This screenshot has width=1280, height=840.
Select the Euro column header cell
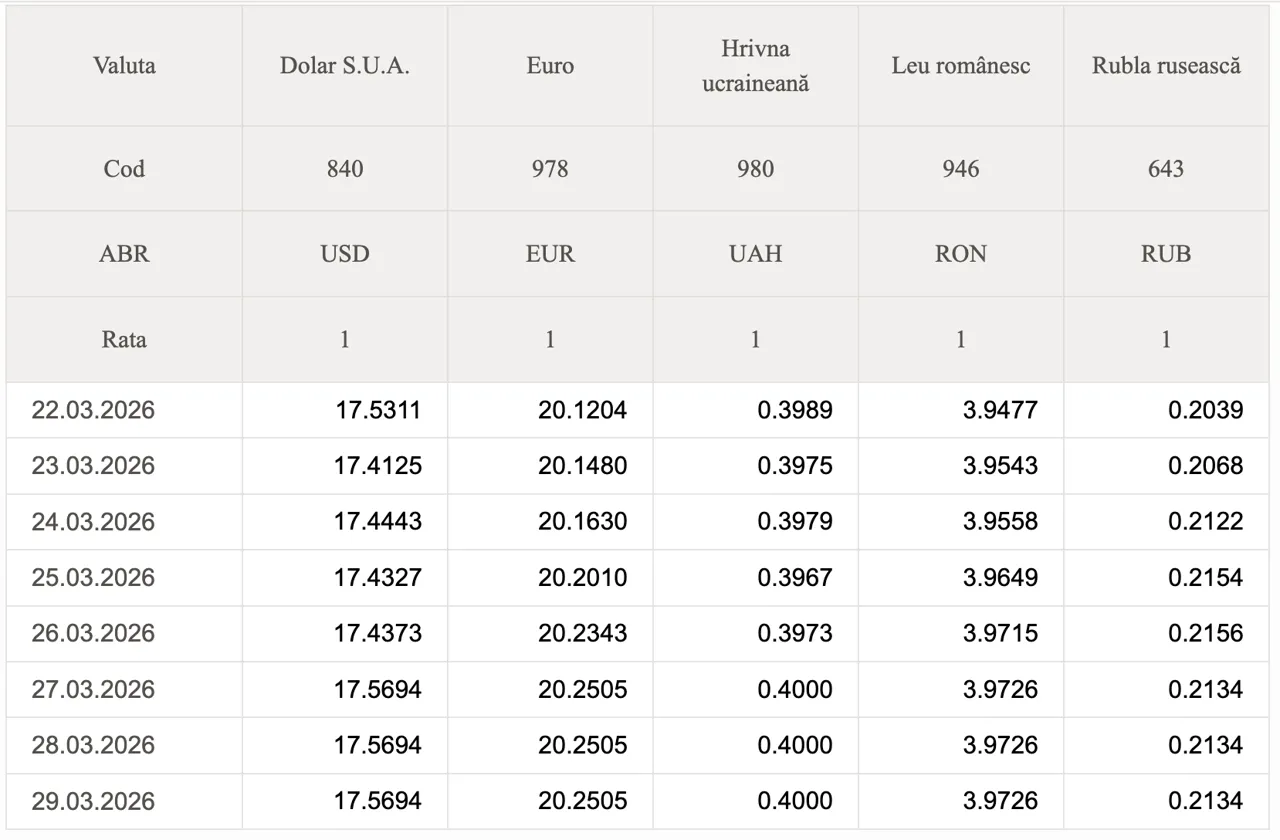coord(550,66)
